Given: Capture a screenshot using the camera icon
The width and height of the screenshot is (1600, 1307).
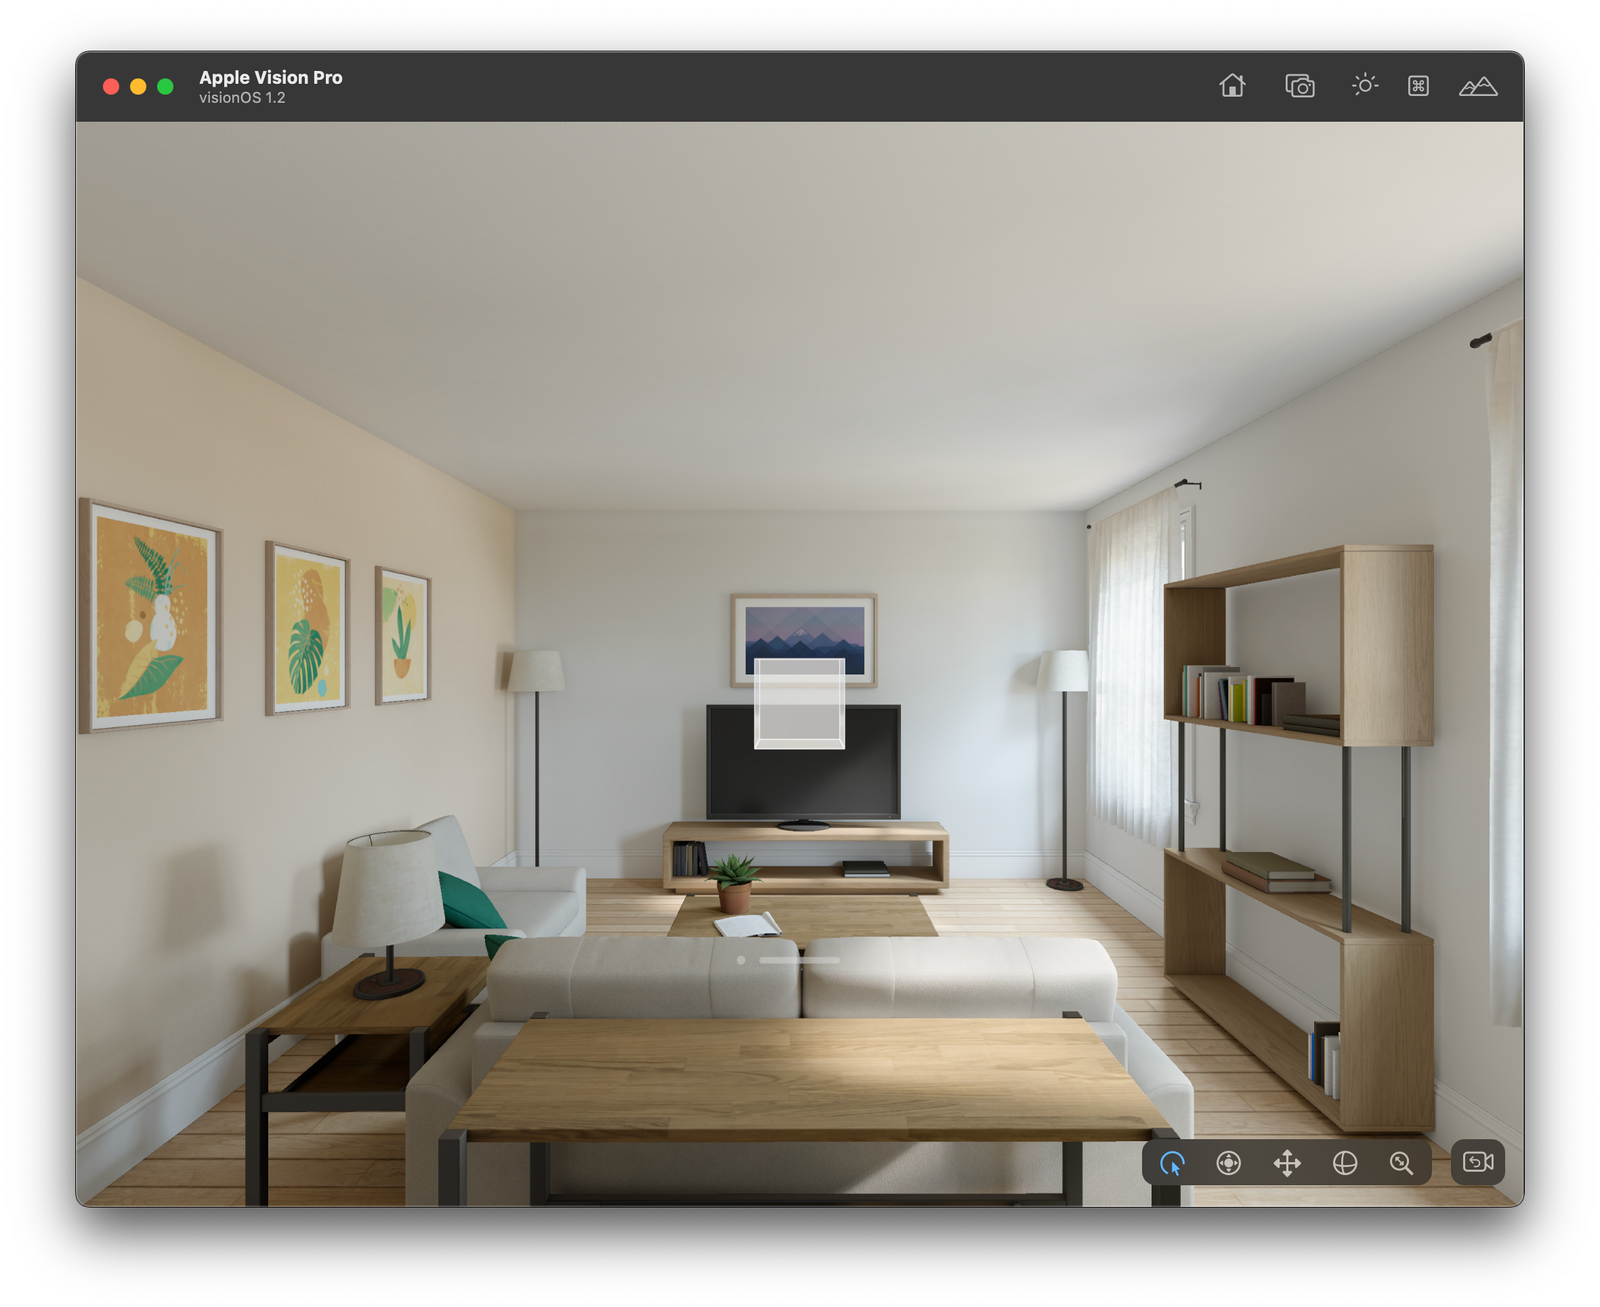Looking at the screenshot, I should click(x=1298, y=86).
